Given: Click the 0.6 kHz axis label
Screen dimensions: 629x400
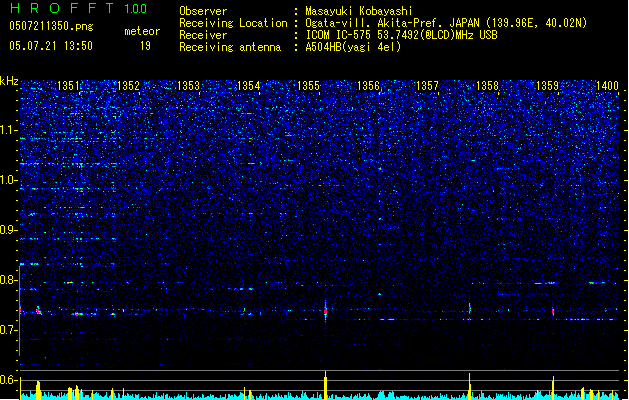Looking at the screenshot, I should pos(9,380).
